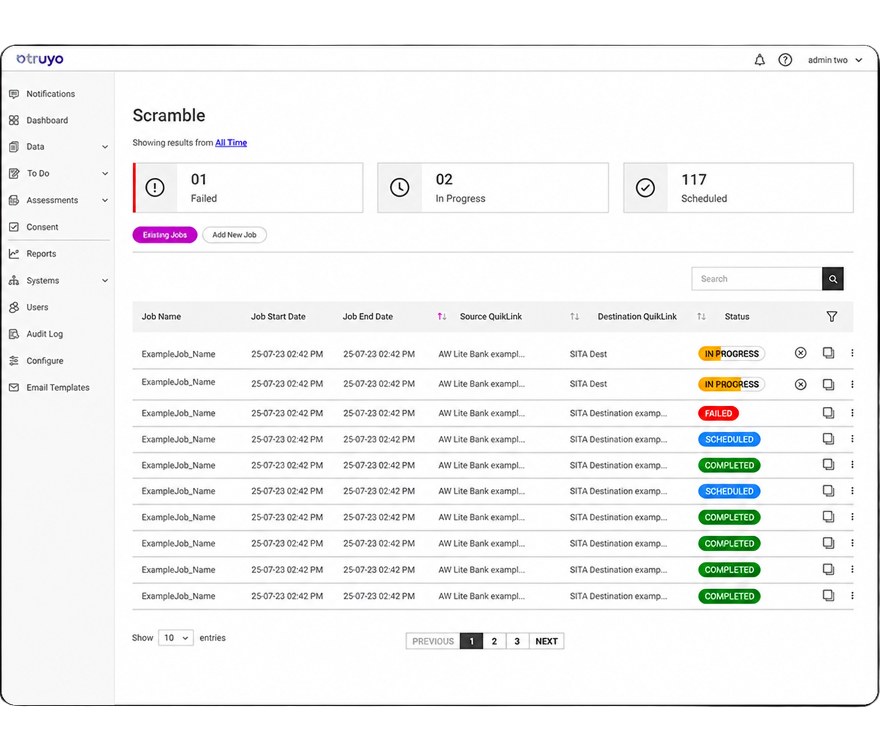
Task: Click the 01 Failed summary card
Action: point(248,188)
